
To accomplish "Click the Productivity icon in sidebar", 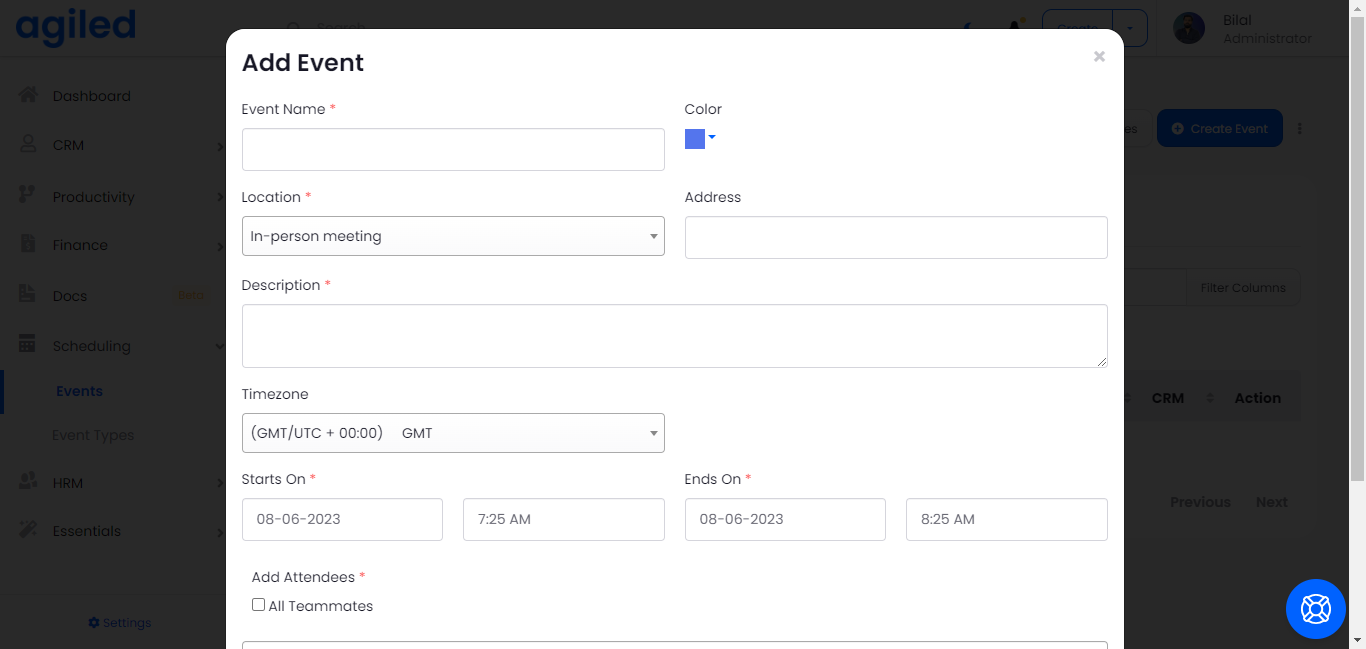I will click(x=28, y=195).
